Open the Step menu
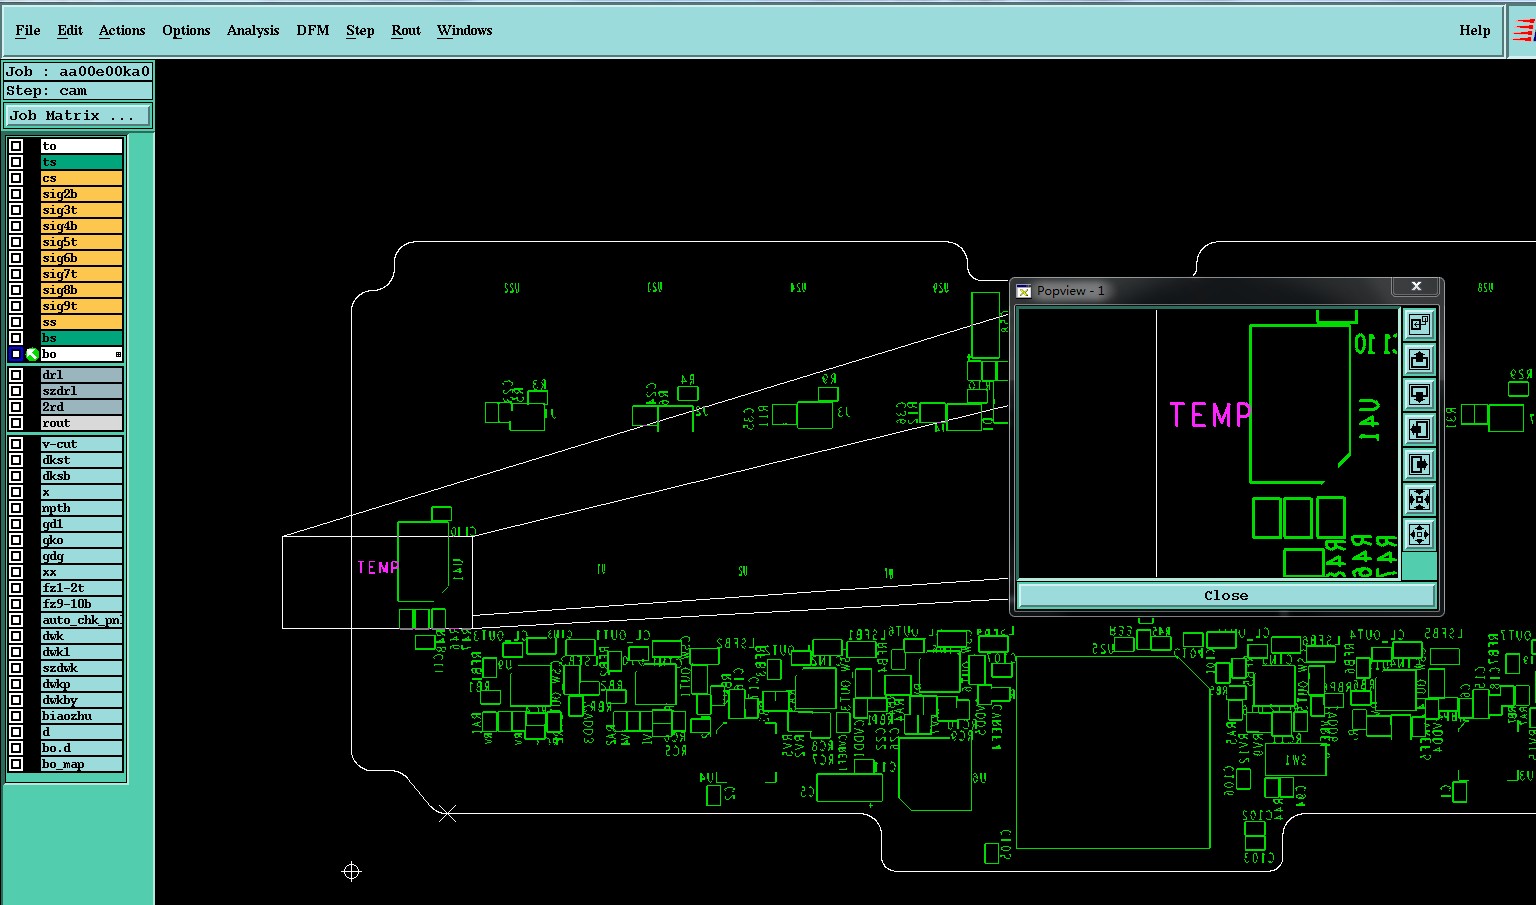This screenshot has width=1536, height=905. click(360, 30)
